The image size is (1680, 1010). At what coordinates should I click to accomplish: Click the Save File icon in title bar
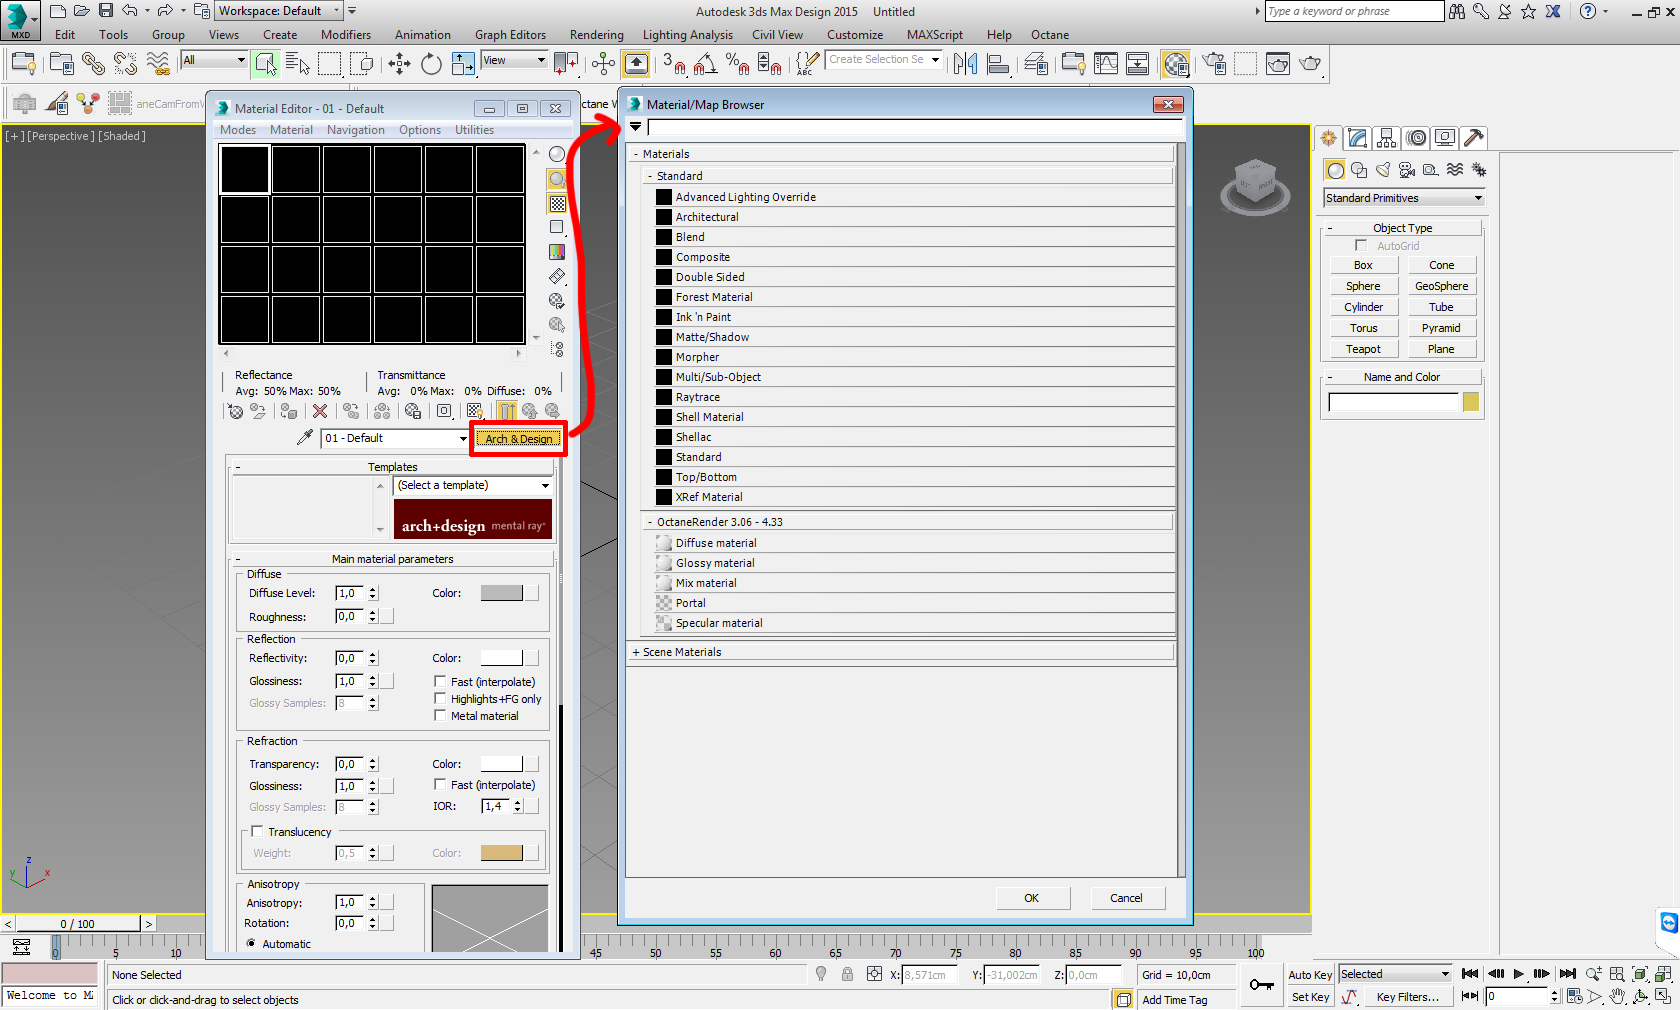tap(106, 11)
